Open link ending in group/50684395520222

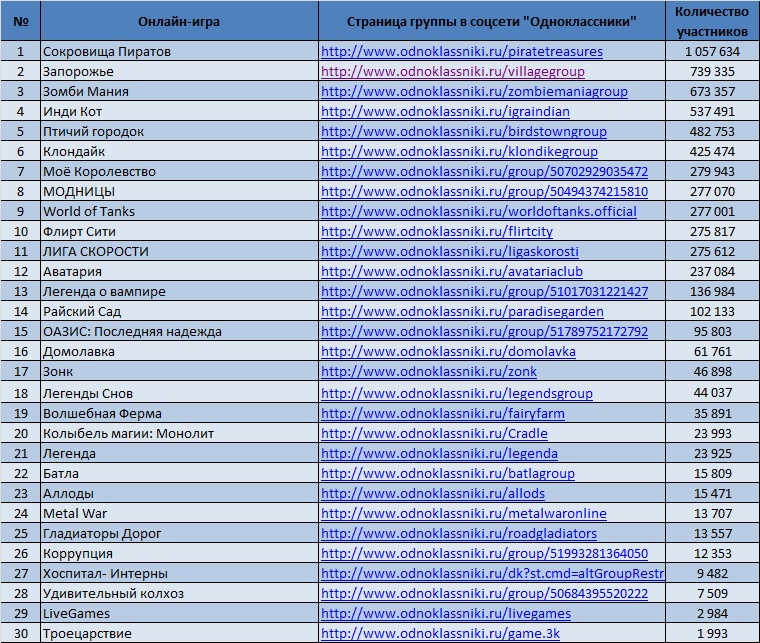click(x=484, y=594)
